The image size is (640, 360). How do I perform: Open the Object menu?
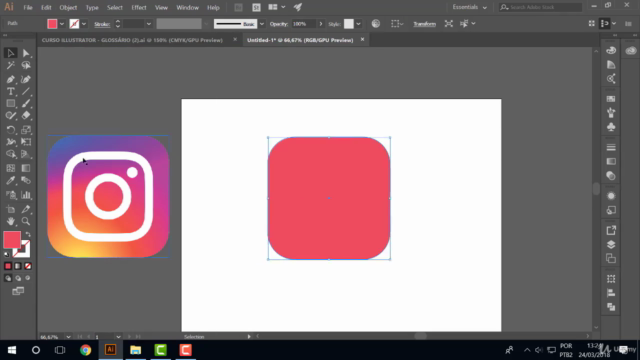(x=68, y=7)
